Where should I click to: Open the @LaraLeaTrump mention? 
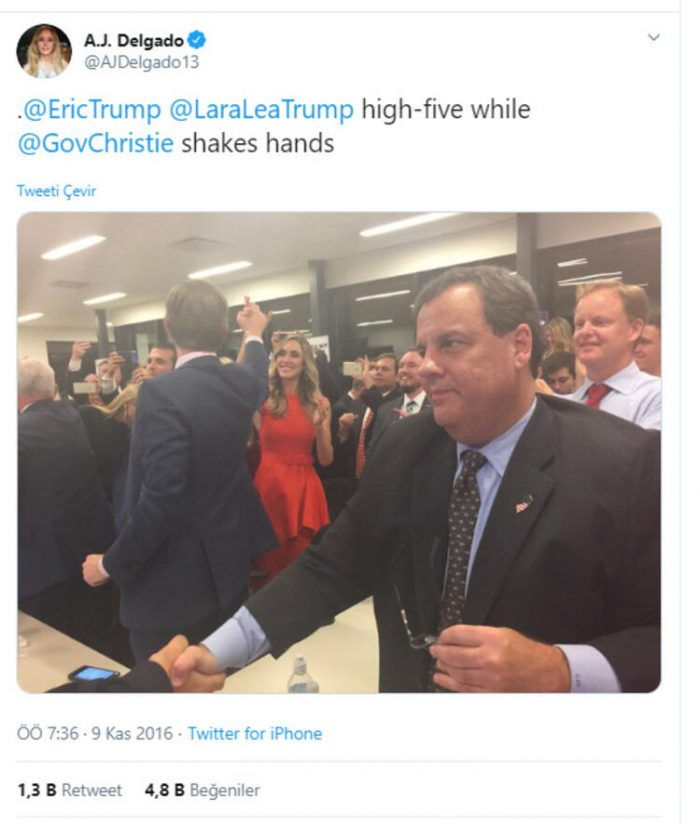click(x=261, y=109)
